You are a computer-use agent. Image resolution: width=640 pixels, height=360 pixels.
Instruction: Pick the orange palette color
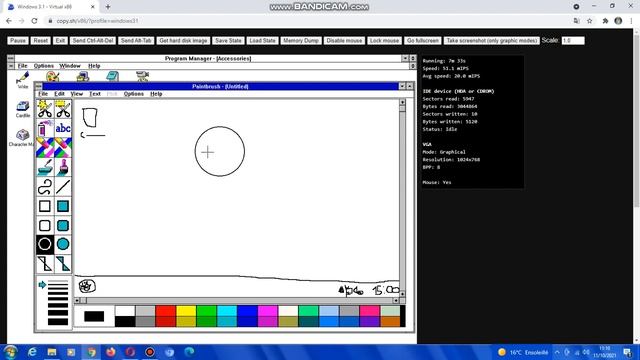point(390,322)
